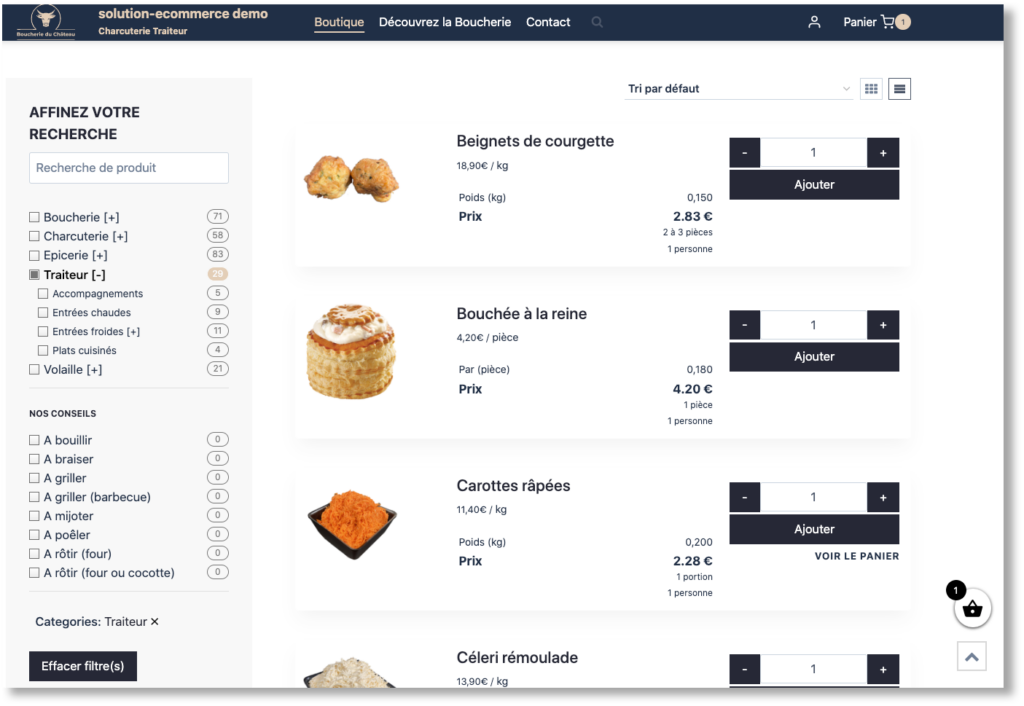Expand the Volaille [+] category
1024x706 pixels.
[94, 370]
